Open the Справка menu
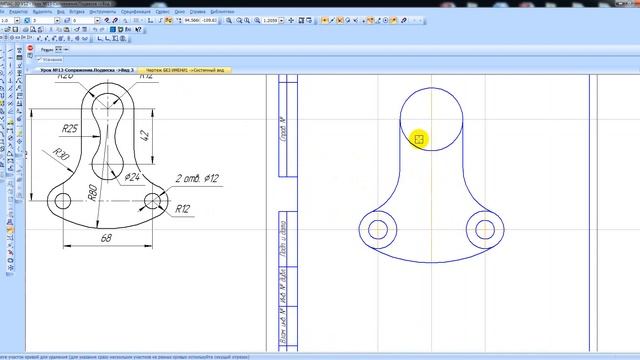The image size is (640, 360). [198, 12]
